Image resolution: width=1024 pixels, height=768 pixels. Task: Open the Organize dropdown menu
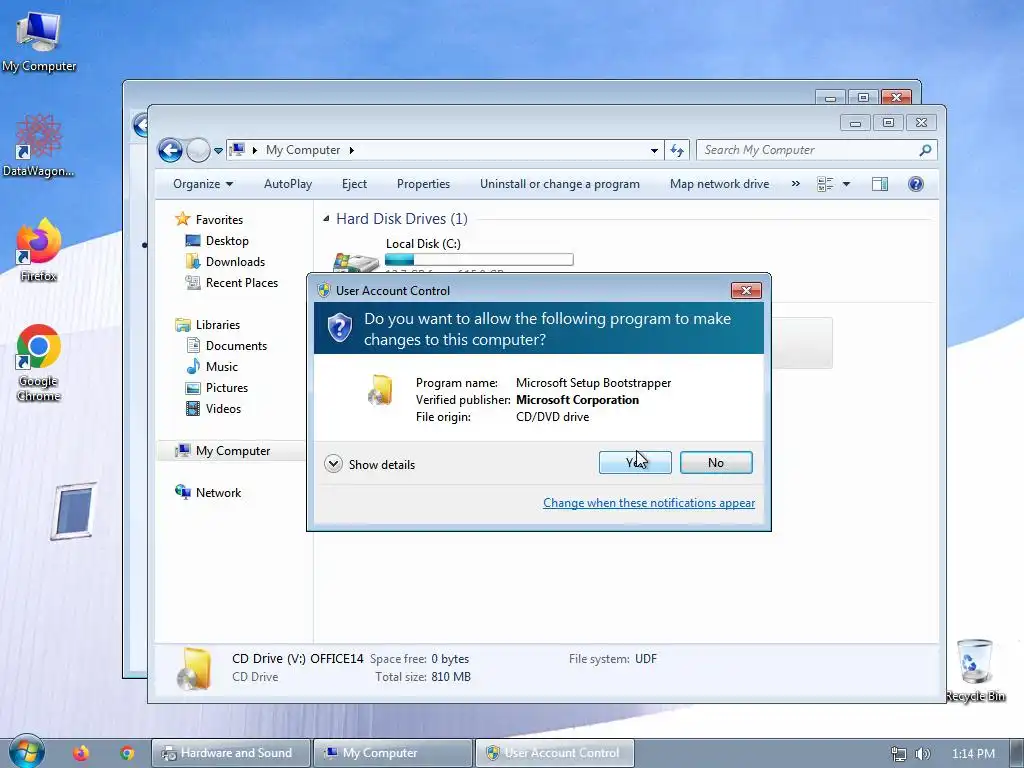click(202, 184)
